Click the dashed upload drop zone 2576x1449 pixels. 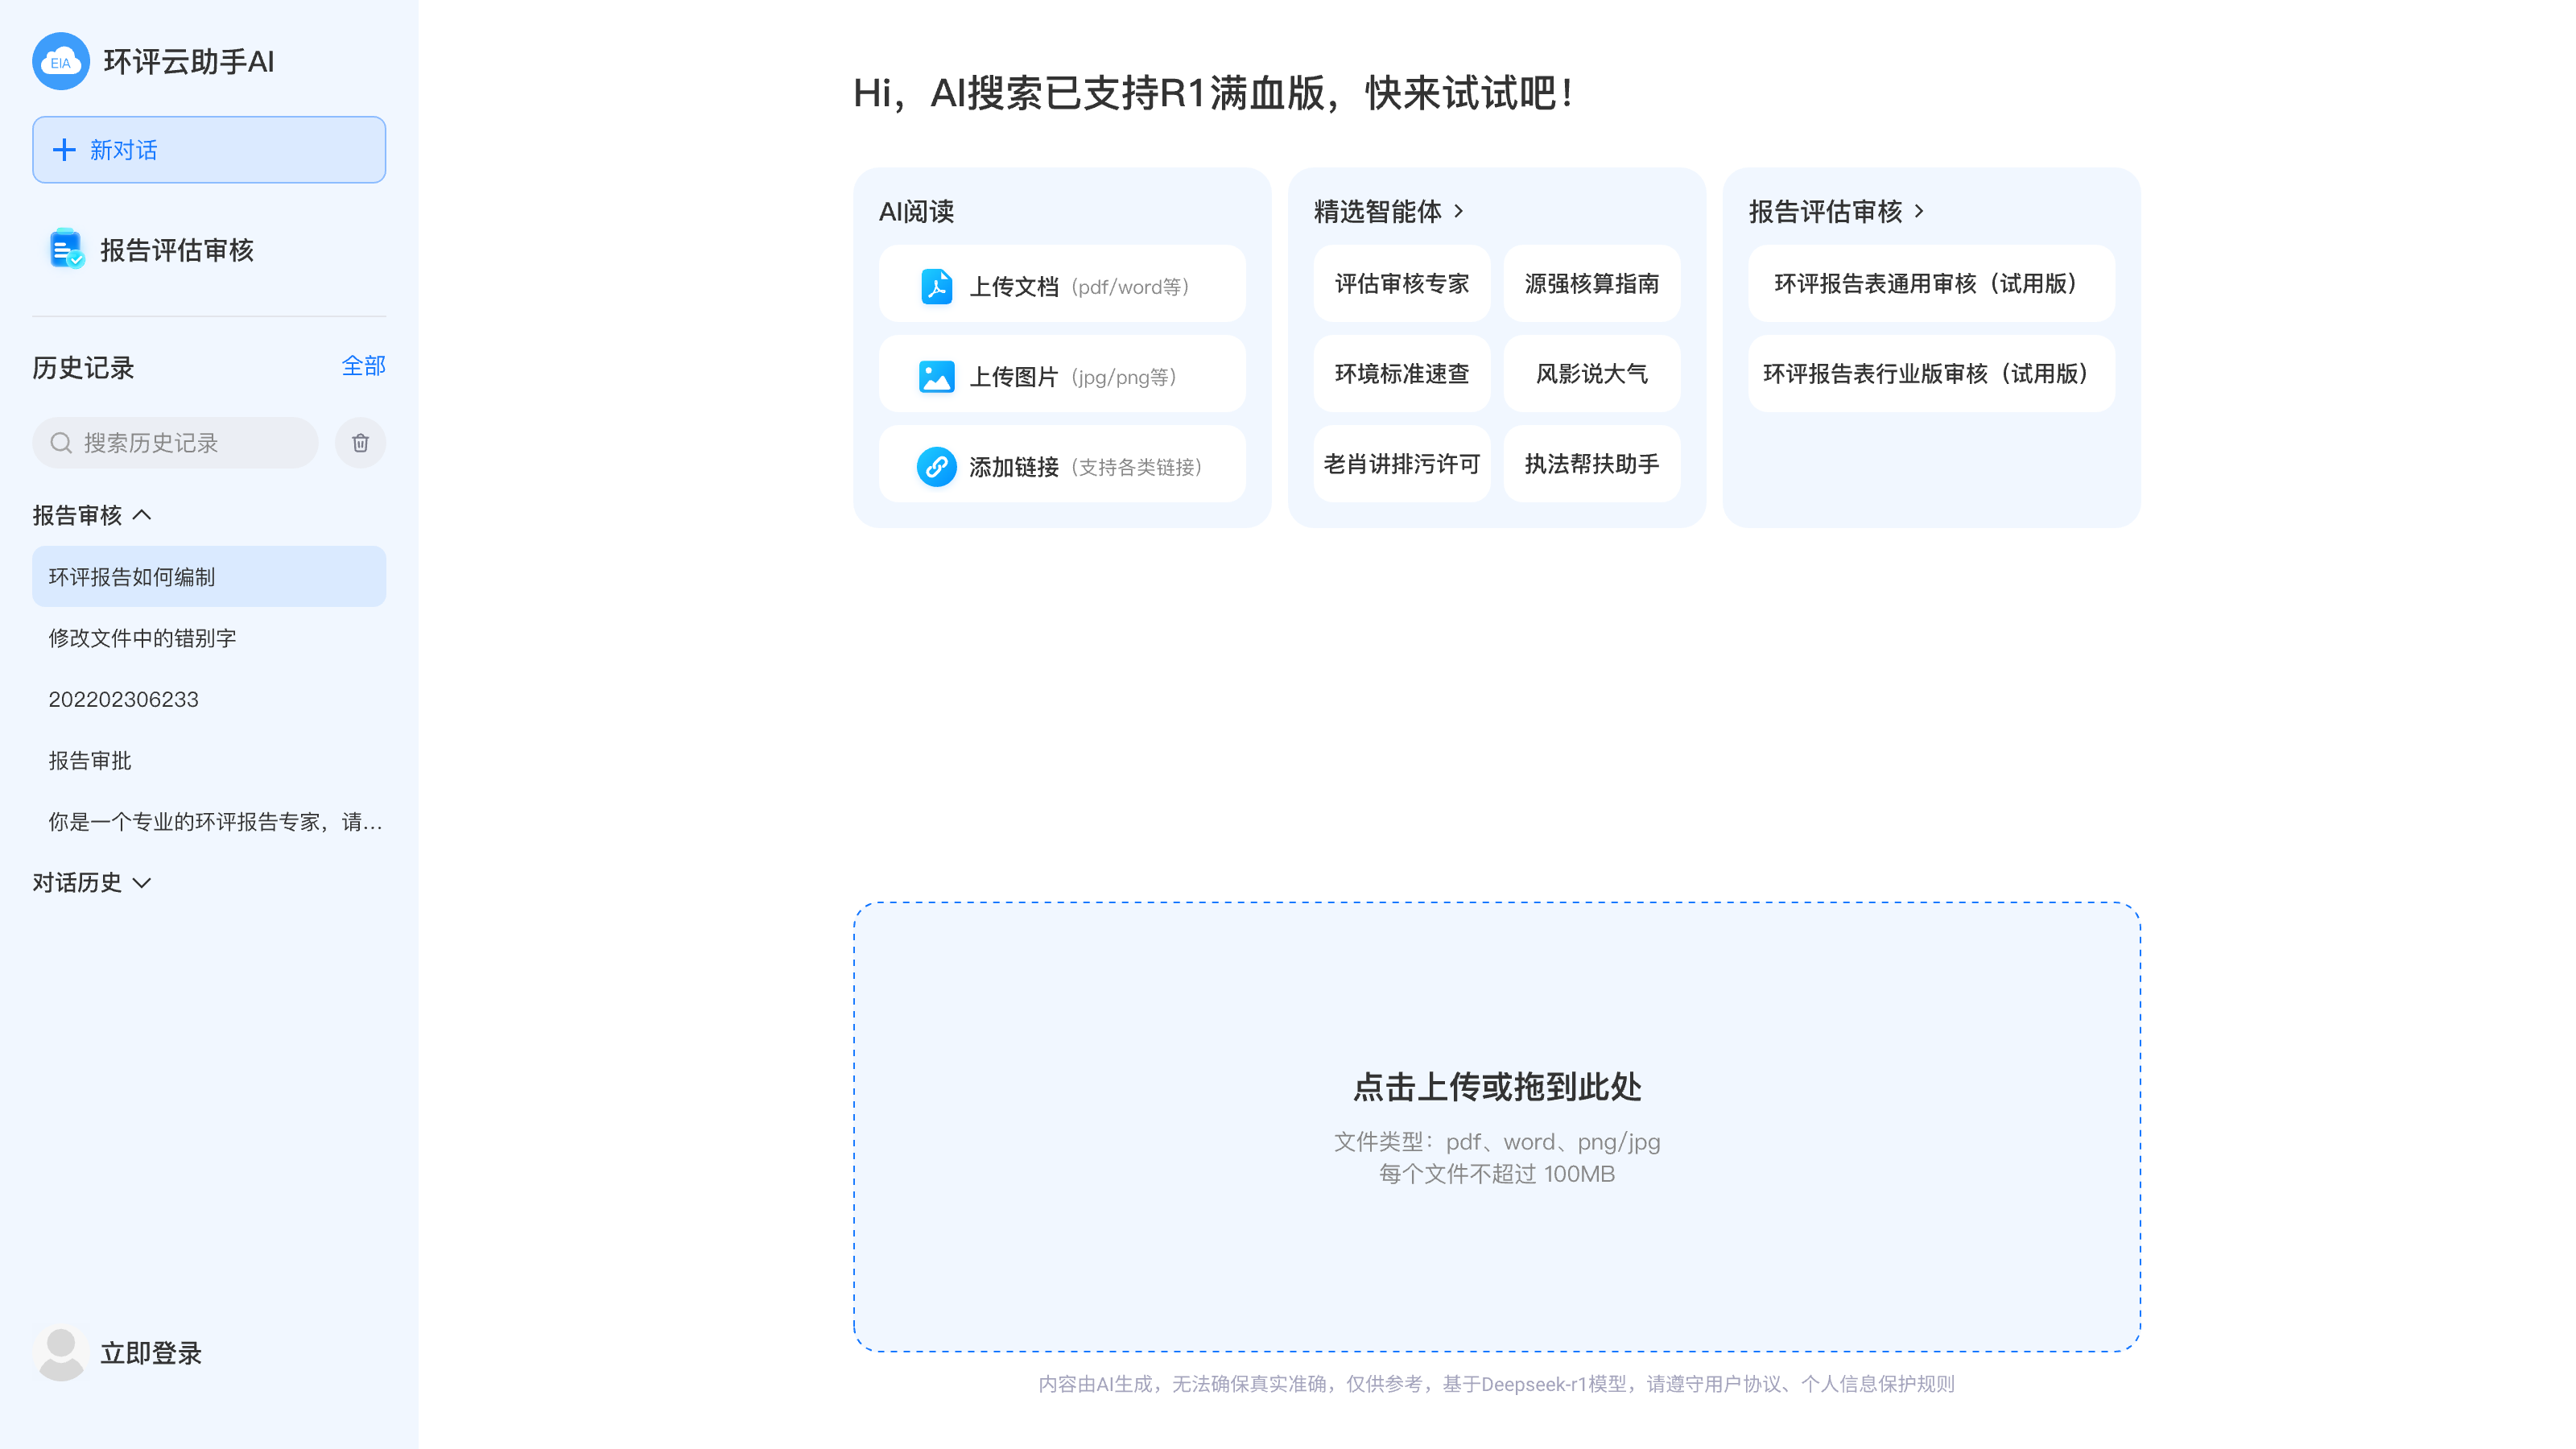[x=1496, y=1126]
